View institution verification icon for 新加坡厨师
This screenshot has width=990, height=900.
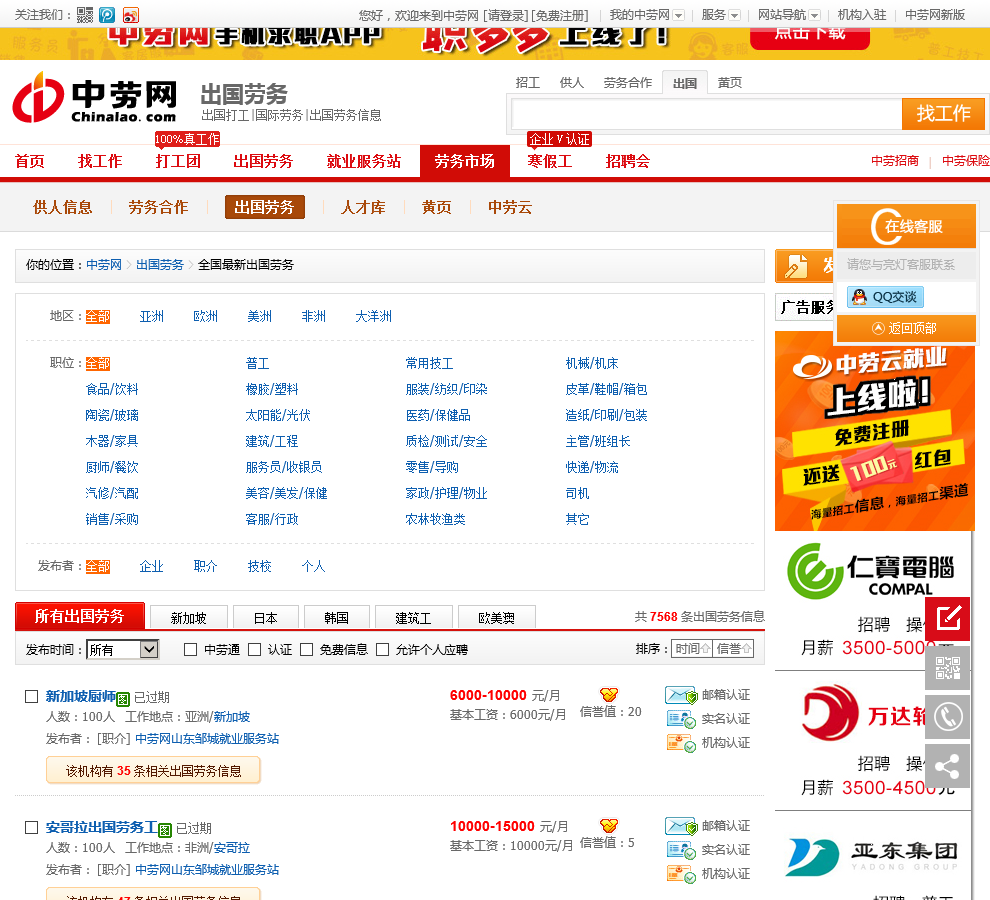681,743
